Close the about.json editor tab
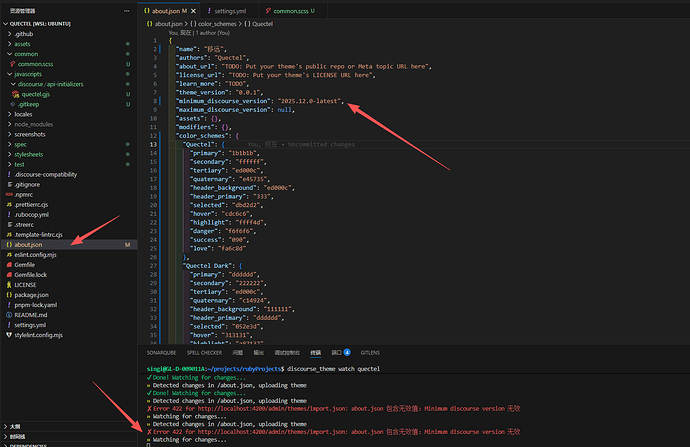Image resolution: width=690 pixels, height=447 pixels. 193,11
